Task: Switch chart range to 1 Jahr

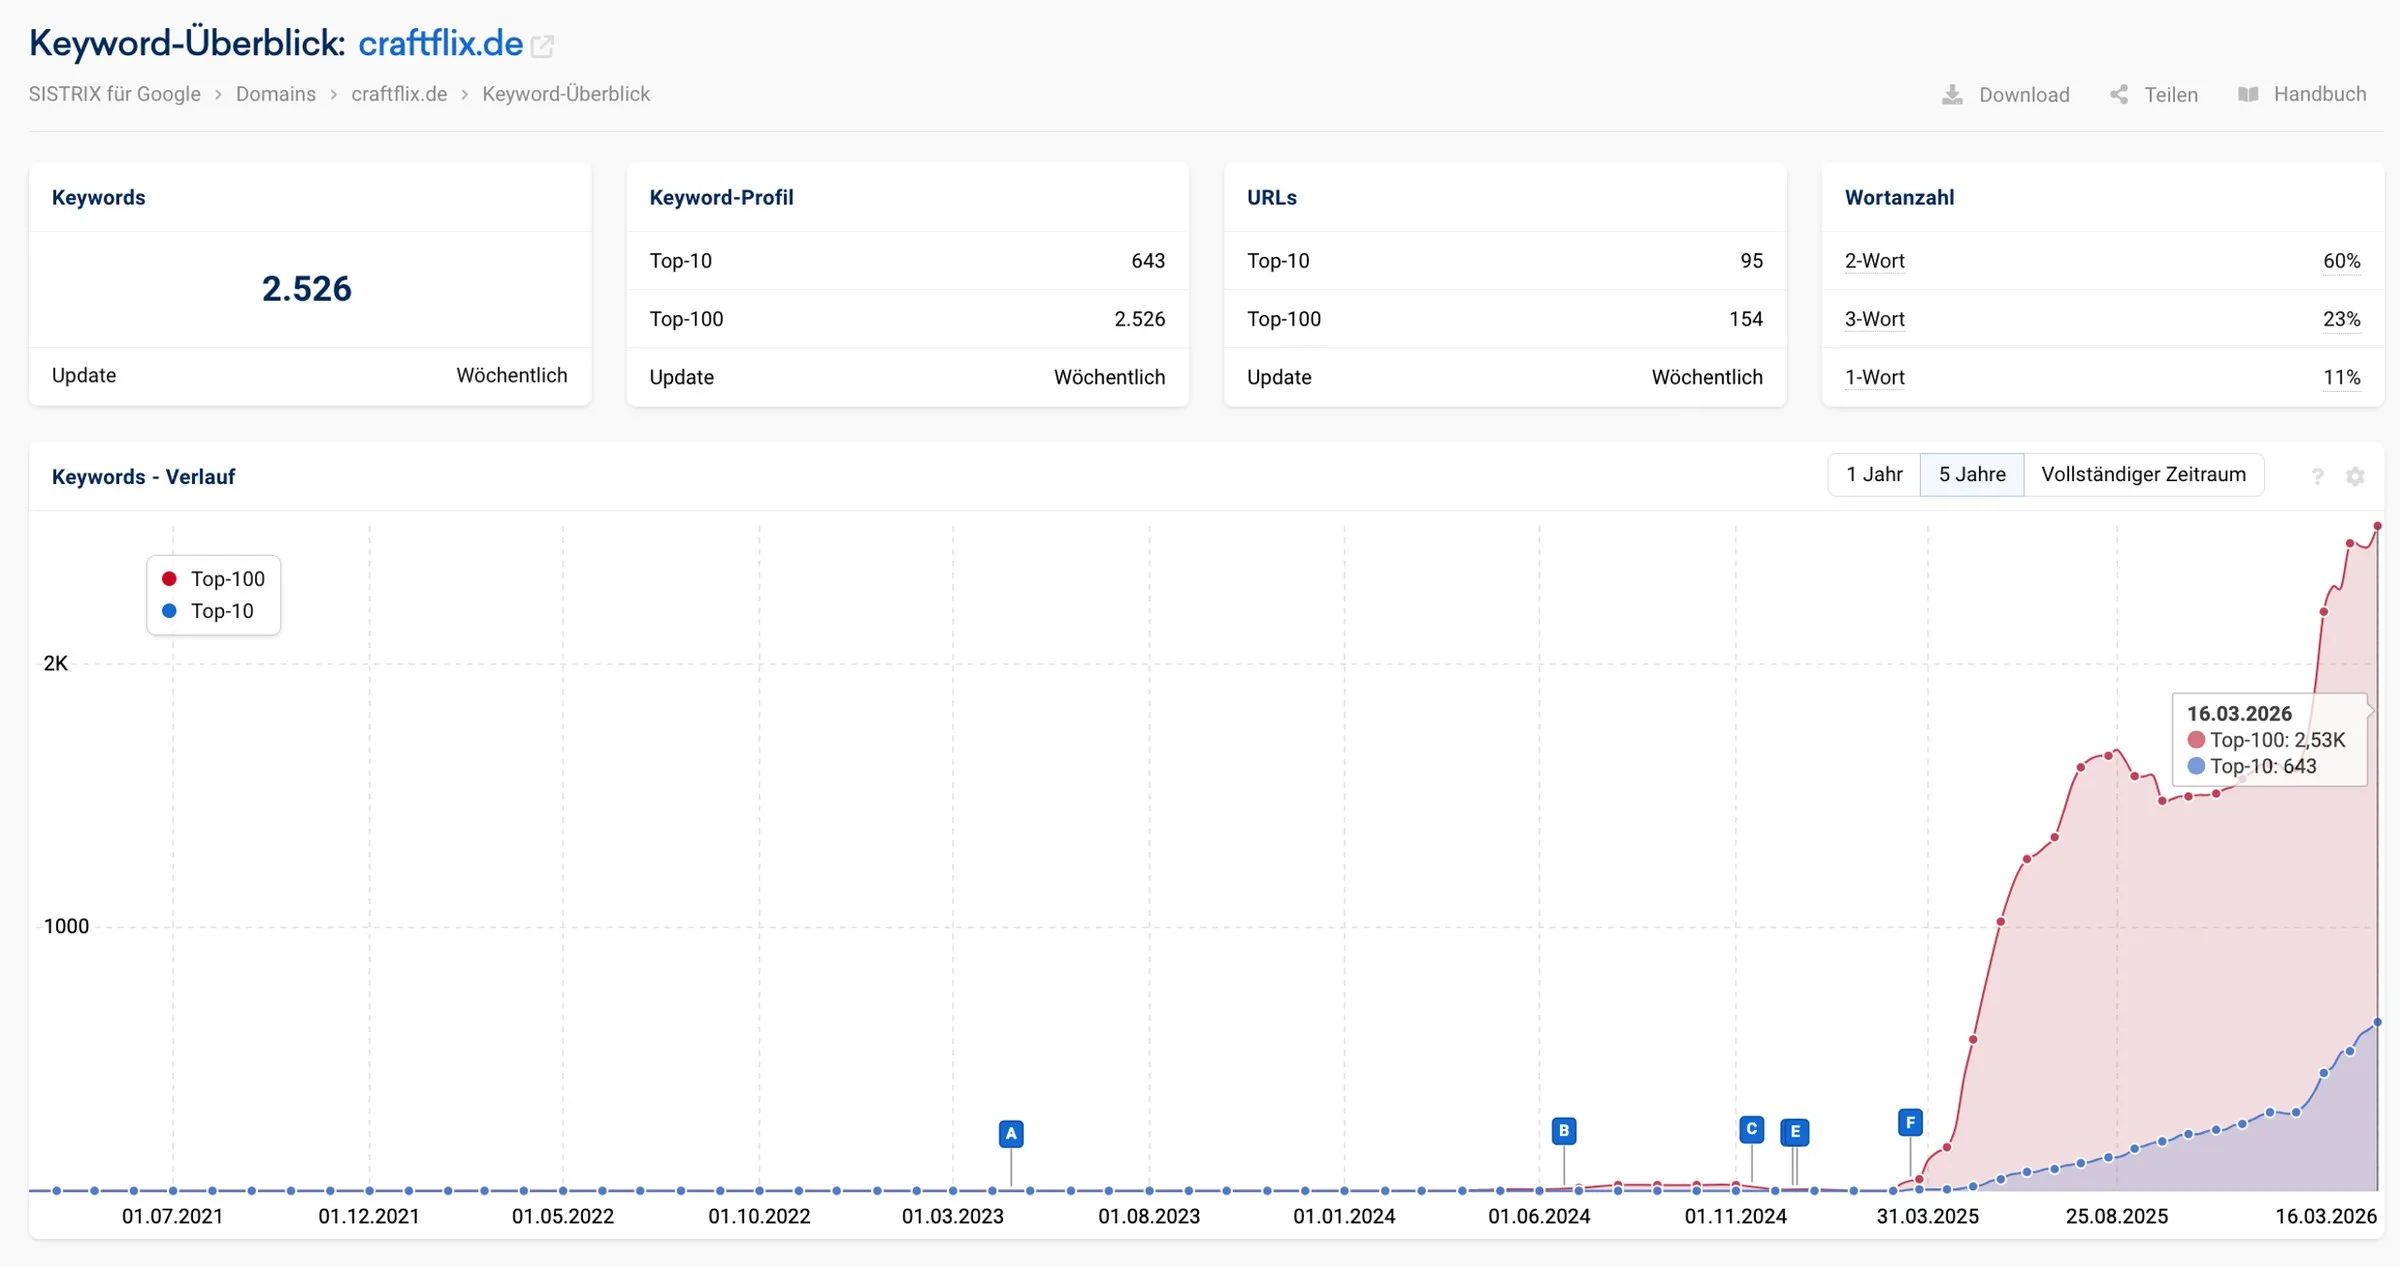Action: 1874,474
